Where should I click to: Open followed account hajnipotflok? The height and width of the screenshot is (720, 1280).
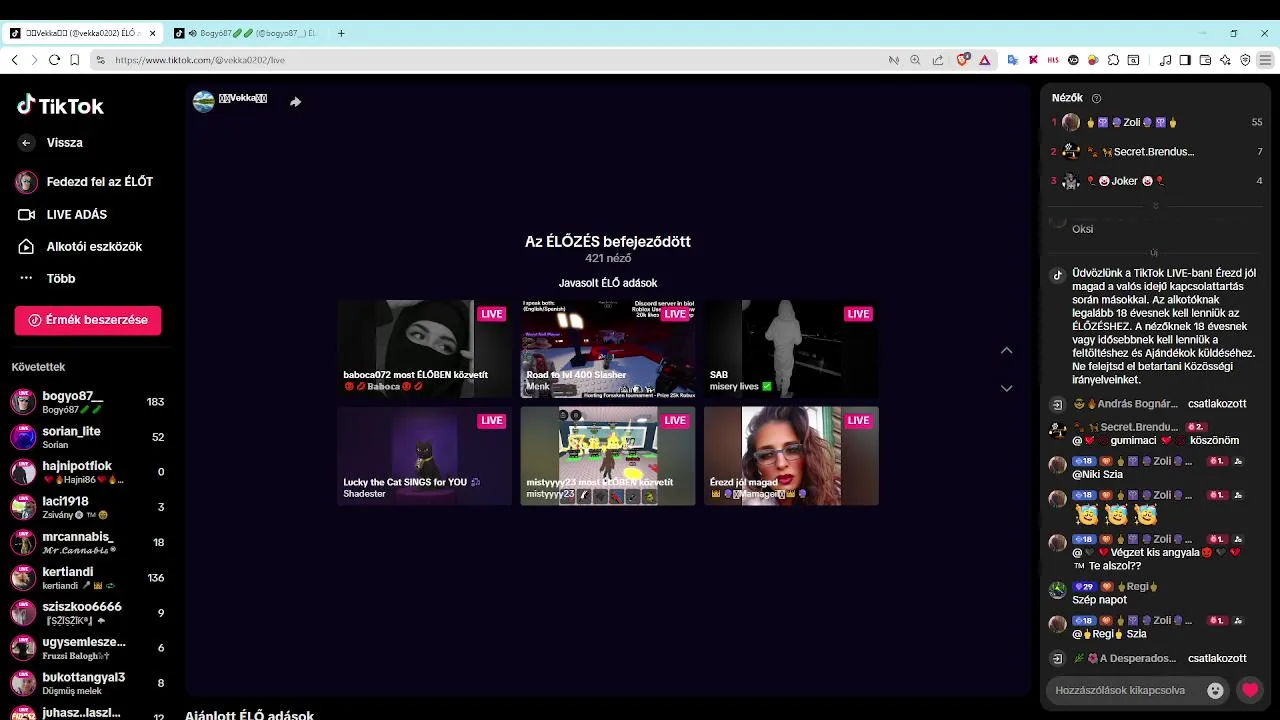coord(88,472)
